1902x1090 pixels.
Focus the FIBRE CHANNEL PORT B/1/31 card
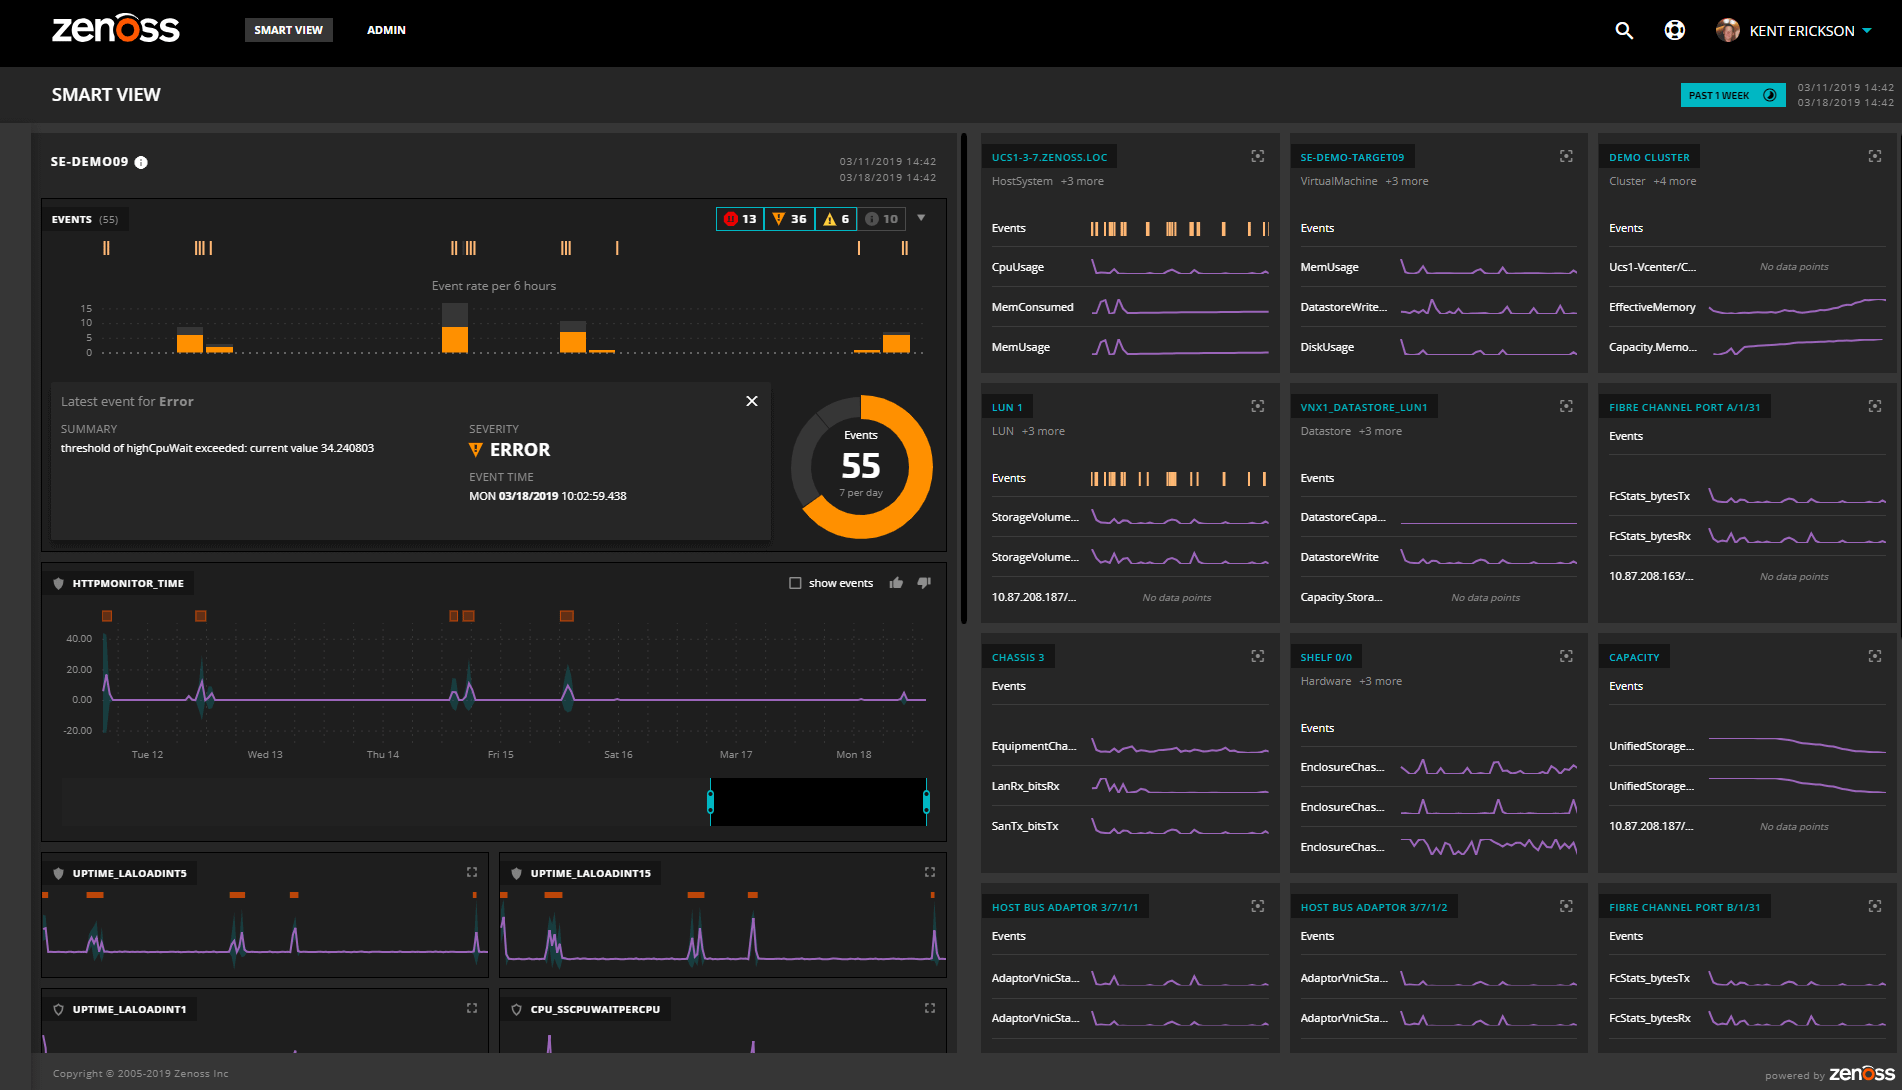pyautogui.click(x=1875, y=906)
